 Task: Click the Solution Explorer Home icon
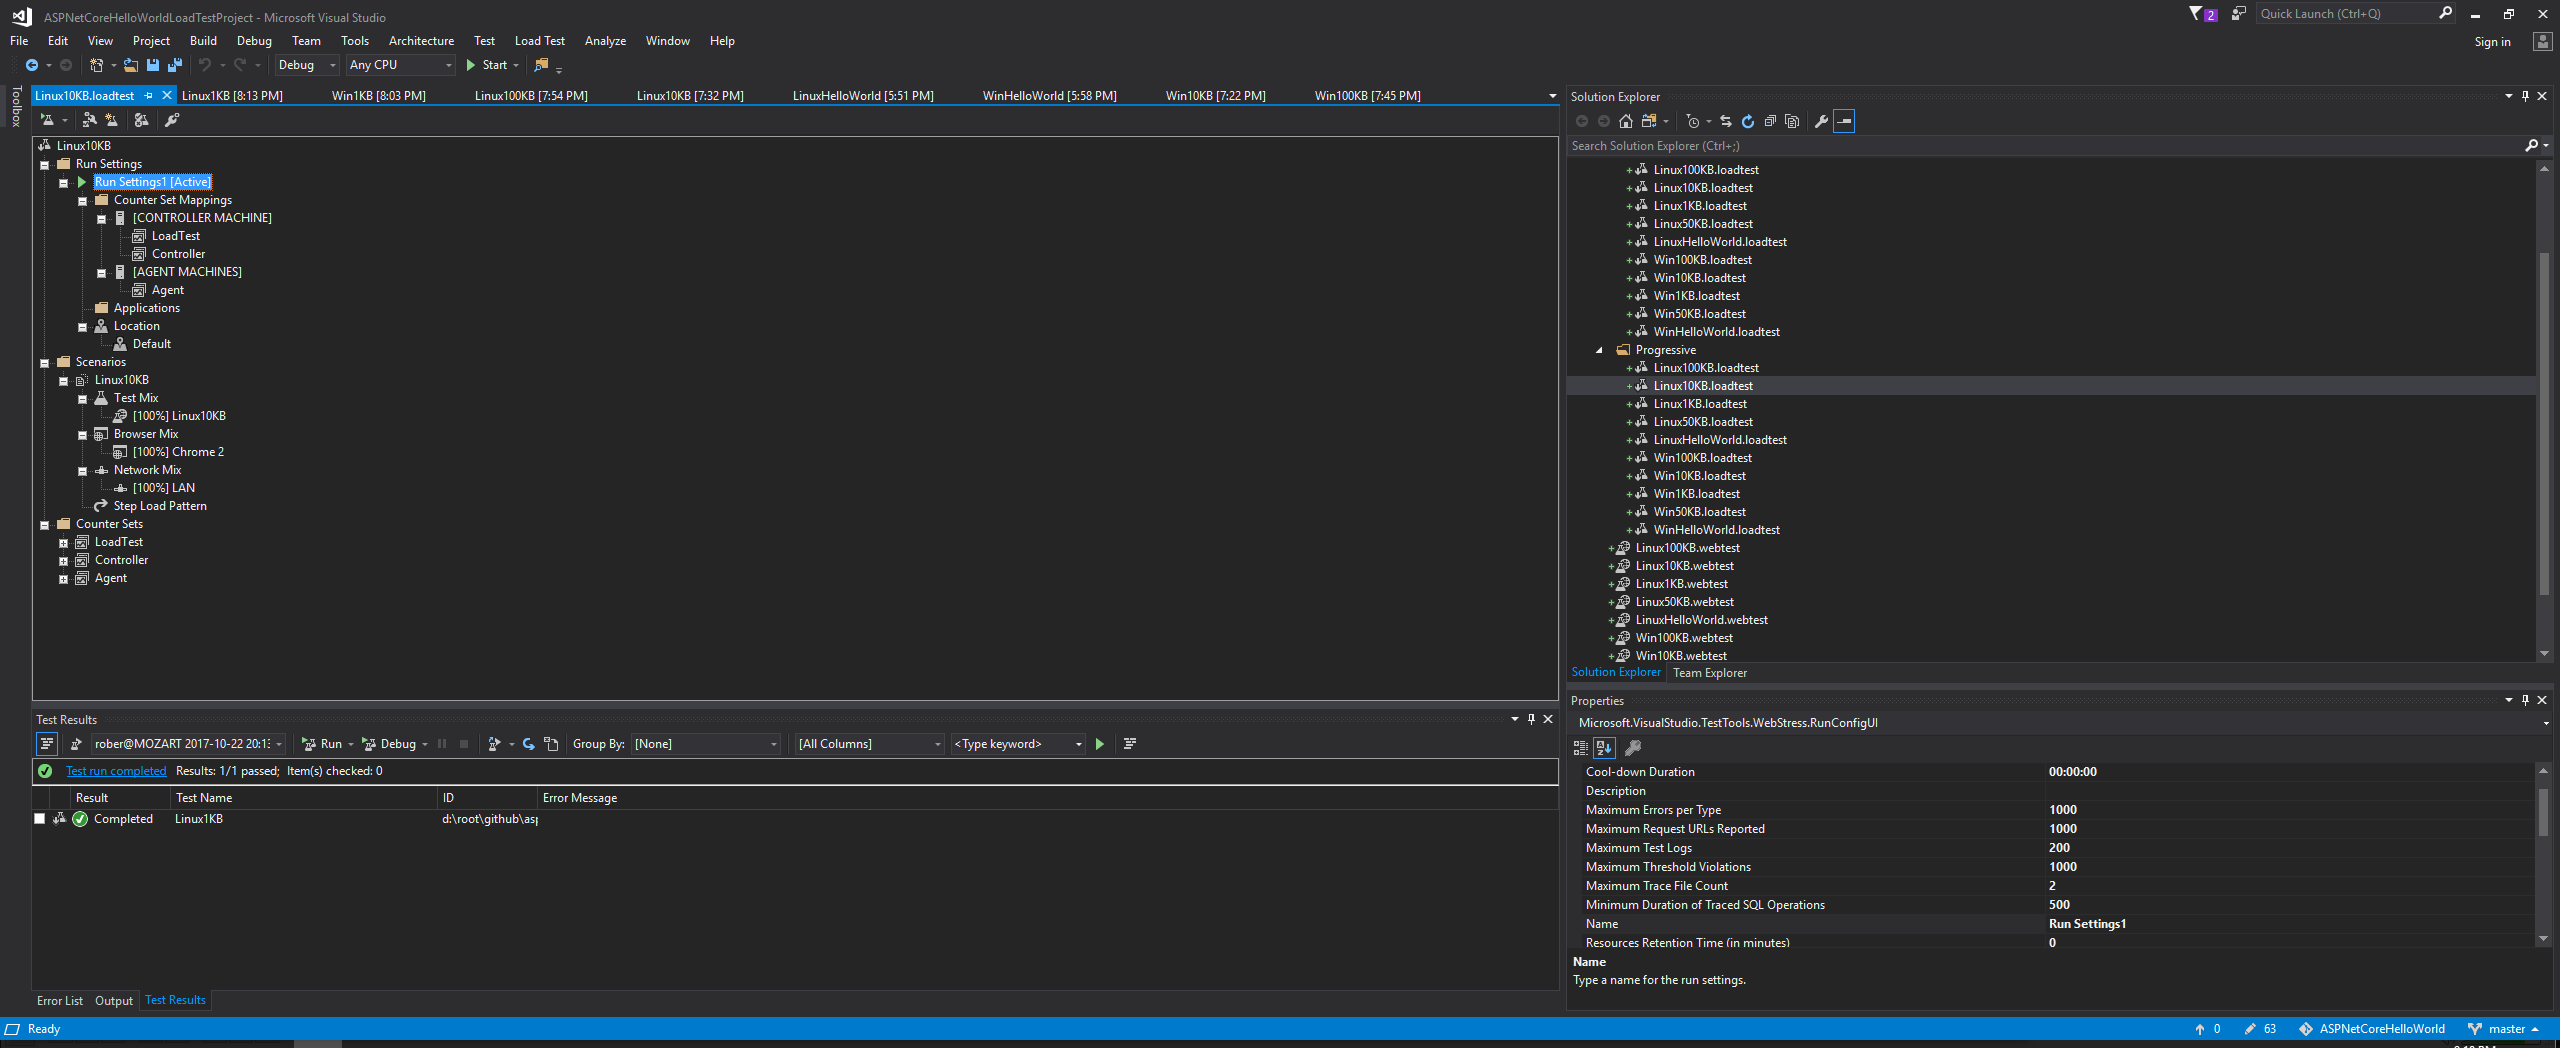[1626, 121]
